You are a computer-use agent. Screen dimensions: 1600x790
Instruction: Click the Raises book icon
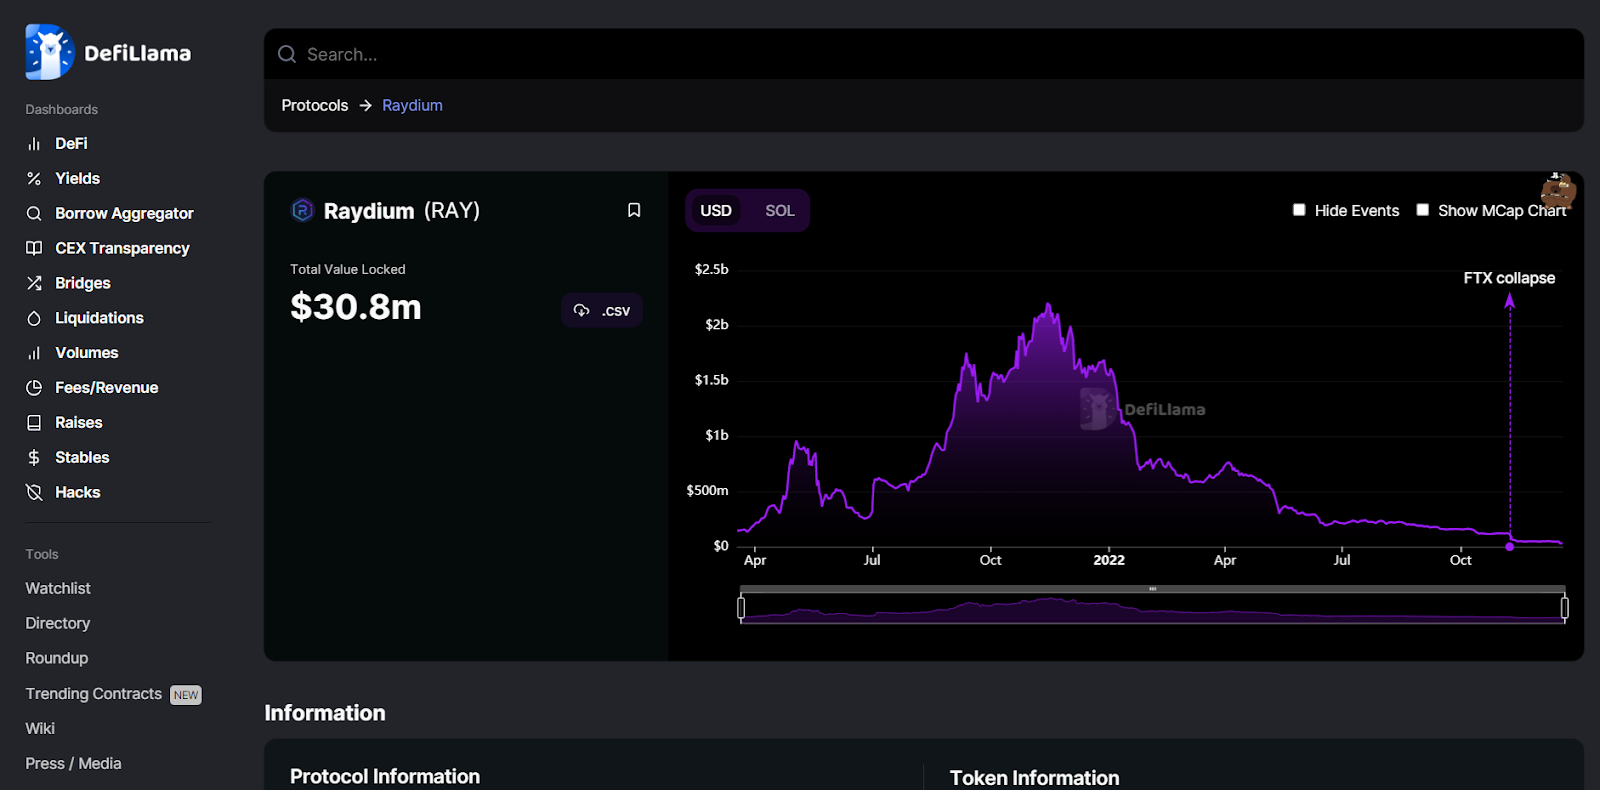point(34,423)
